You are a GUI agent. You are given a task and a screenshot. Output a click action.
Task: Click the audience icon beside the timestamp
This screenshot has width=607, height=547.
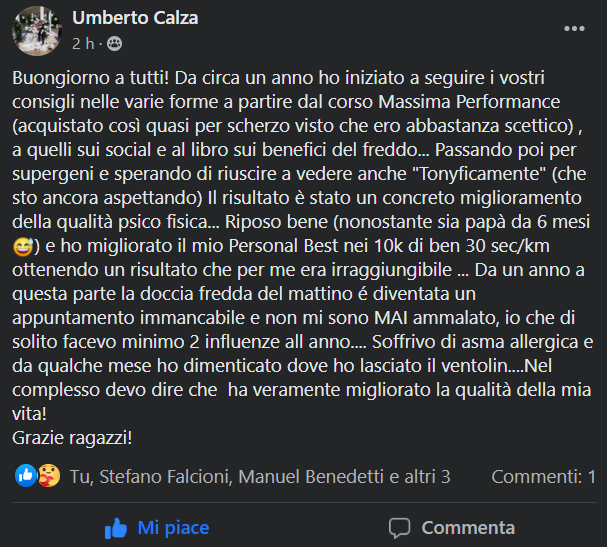(114, 44)
